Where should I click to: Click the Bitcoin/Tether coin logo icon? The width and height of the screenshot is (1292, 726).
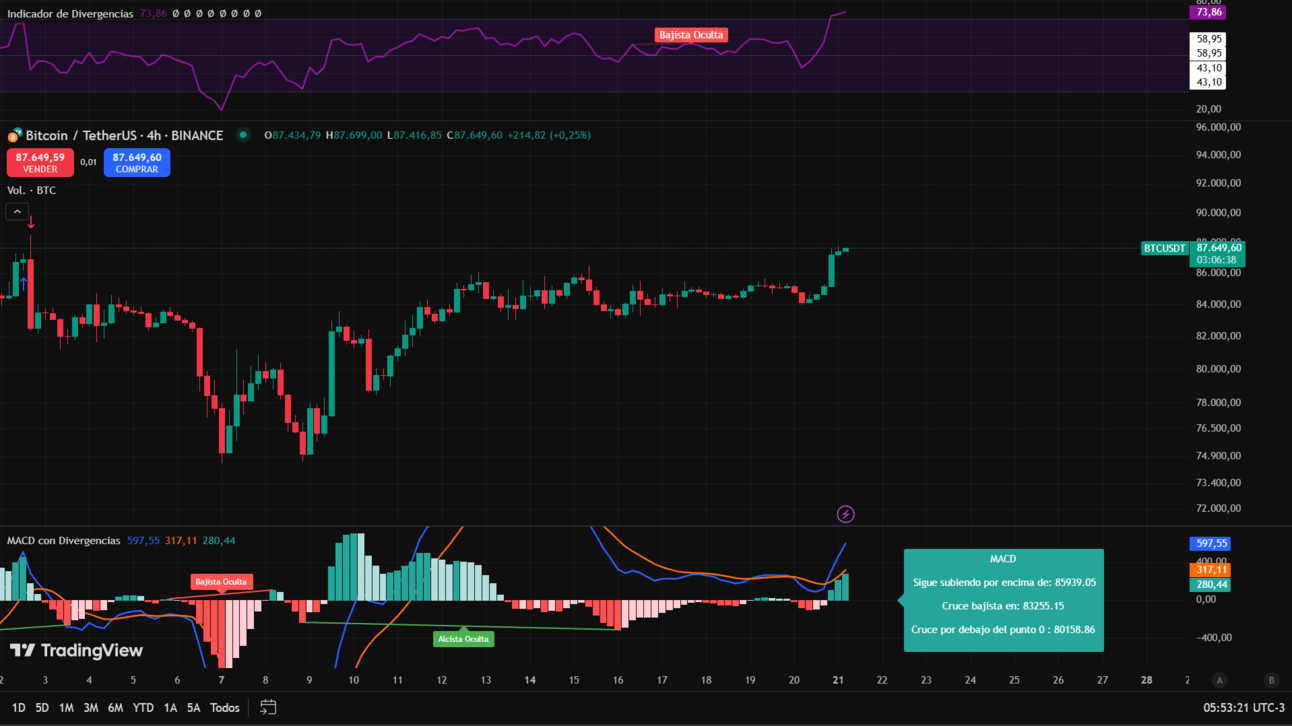(15, 135)
